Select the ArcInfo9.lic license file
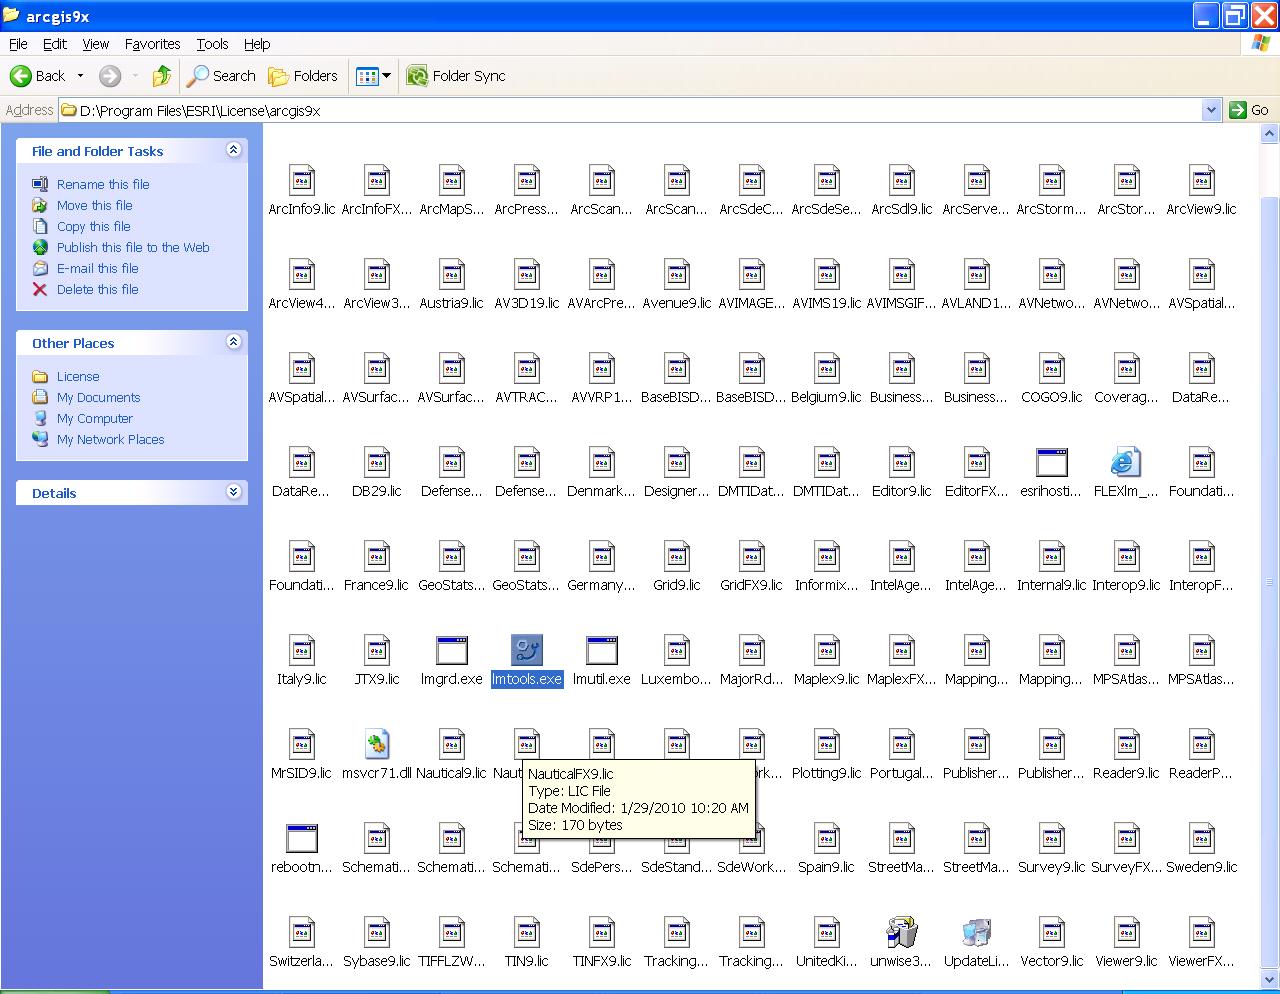The width and height of the screenshot is (1280, 994). click(301, 181)
